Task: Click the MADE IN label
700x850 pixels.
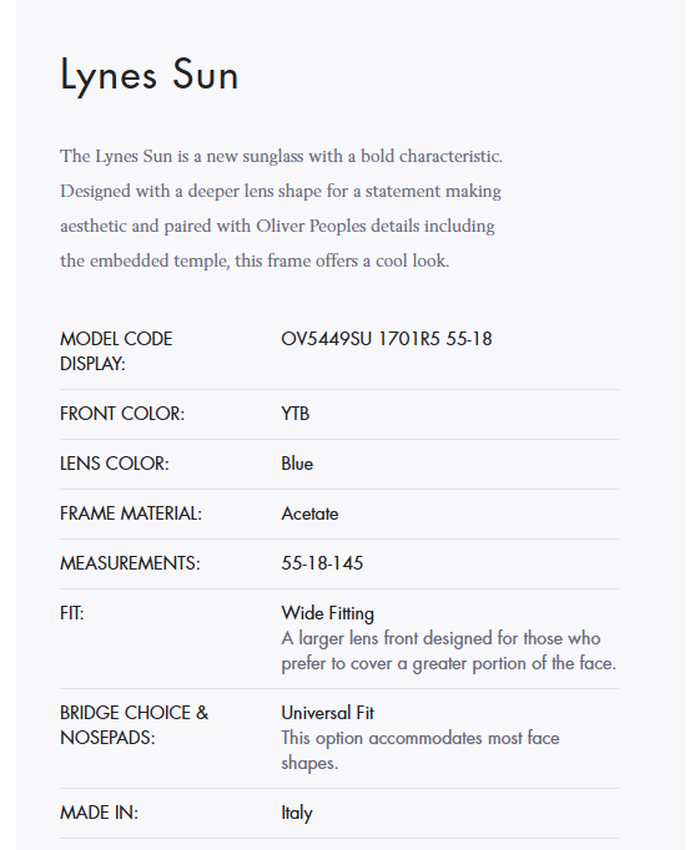Action: point(99,813)
